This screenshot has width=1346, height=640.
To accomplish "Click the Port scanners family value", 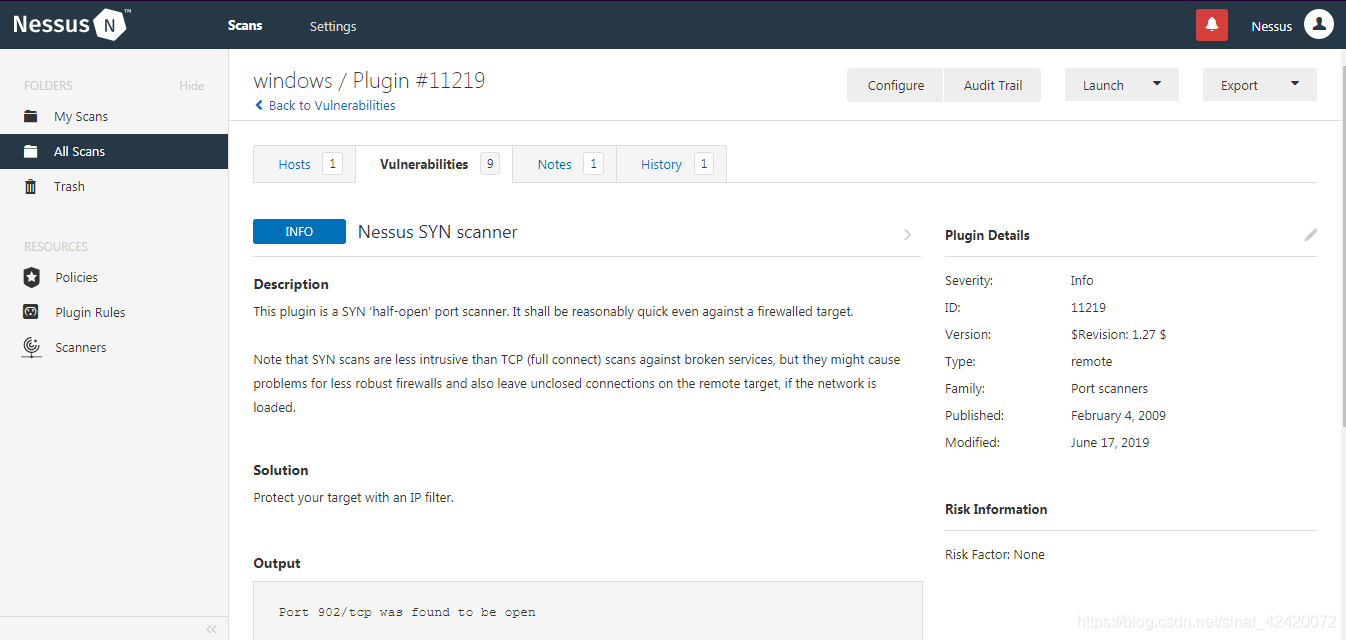I will click(x=1109, y=389).
